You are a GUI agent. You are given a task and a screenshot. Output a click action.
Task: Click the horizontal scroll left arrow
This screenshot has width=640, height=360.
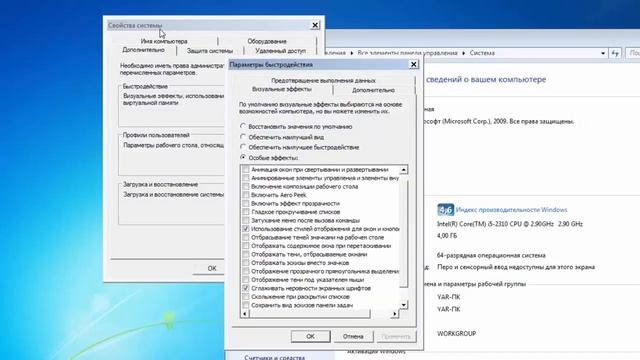[245, 314]
